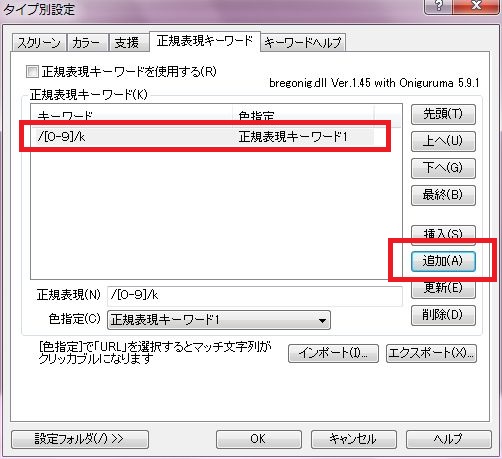The image size is (502, 459).
Task: Delete keyword with 削除(D) button
Action: tap(443, 315)
